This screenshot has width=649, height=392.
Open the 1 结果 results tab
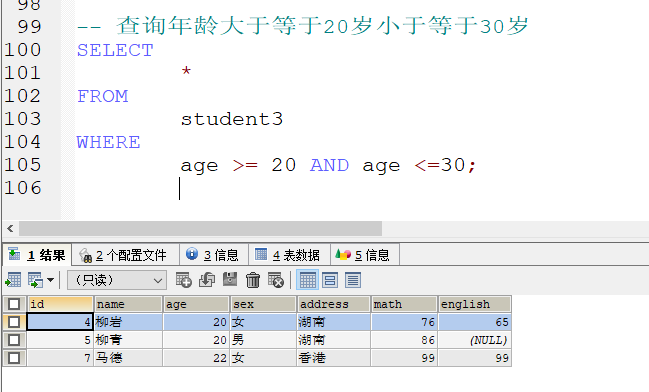point(37,255)
